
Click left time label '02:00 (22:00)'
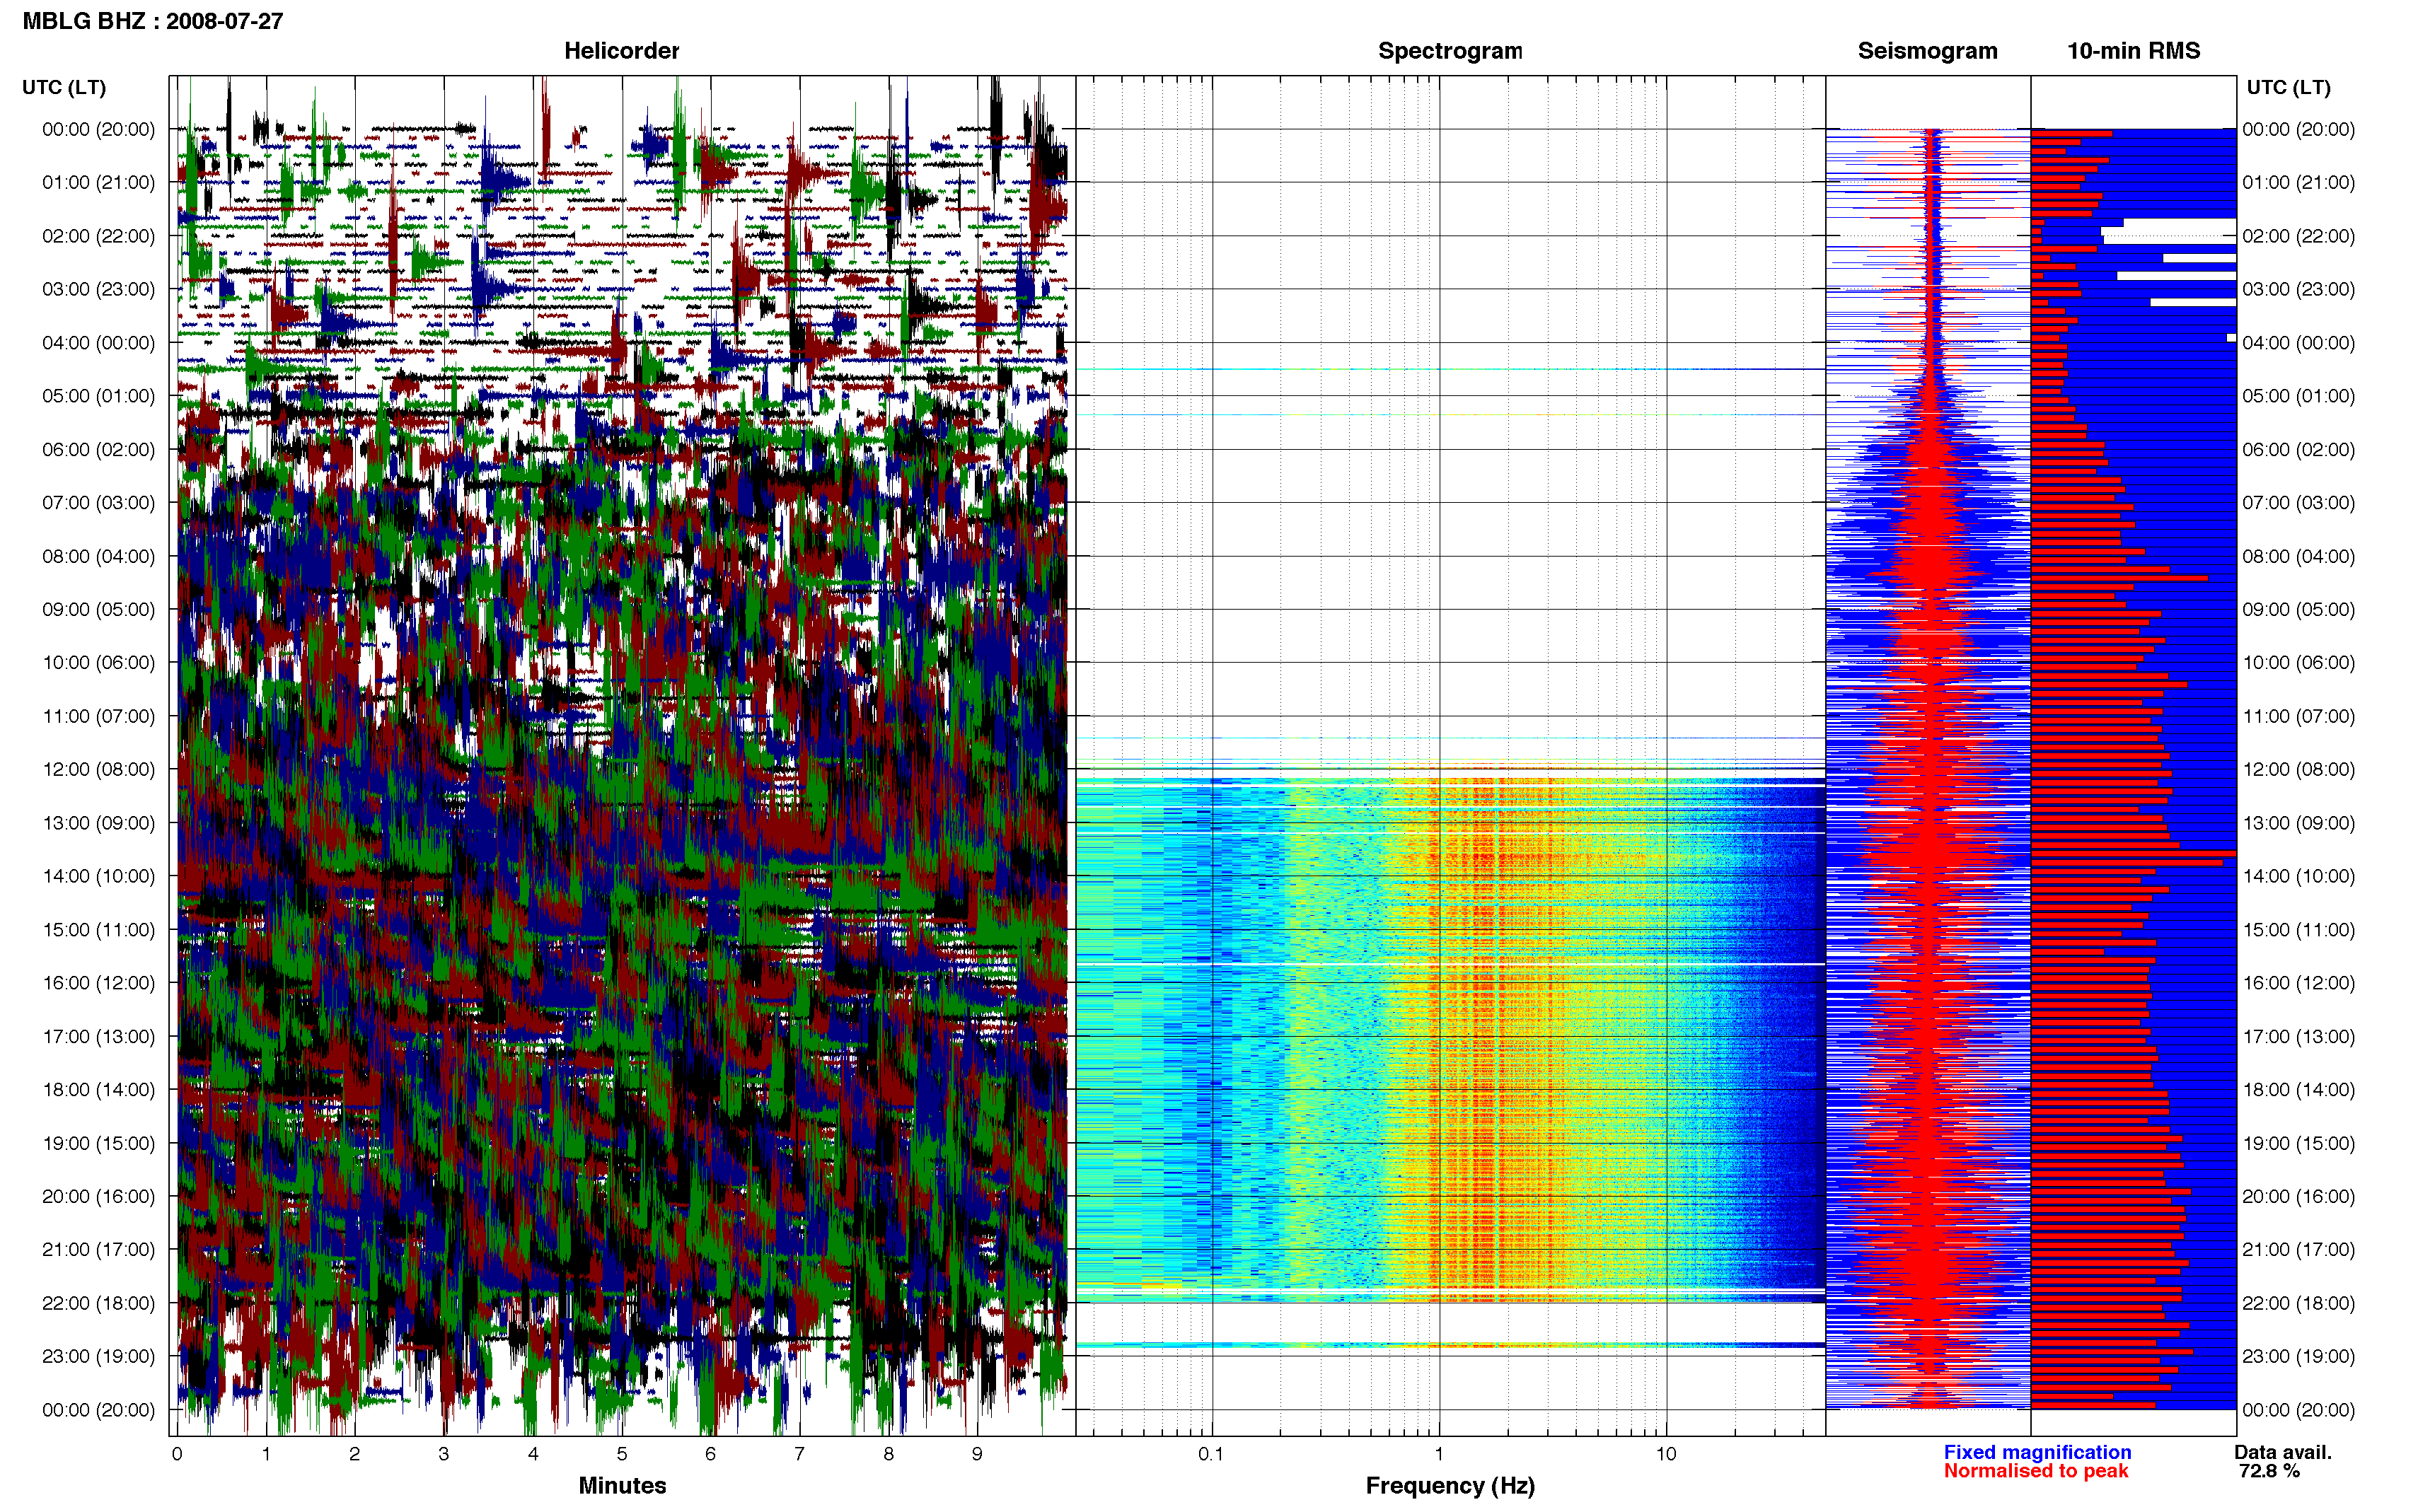click(x=99, y=236)
